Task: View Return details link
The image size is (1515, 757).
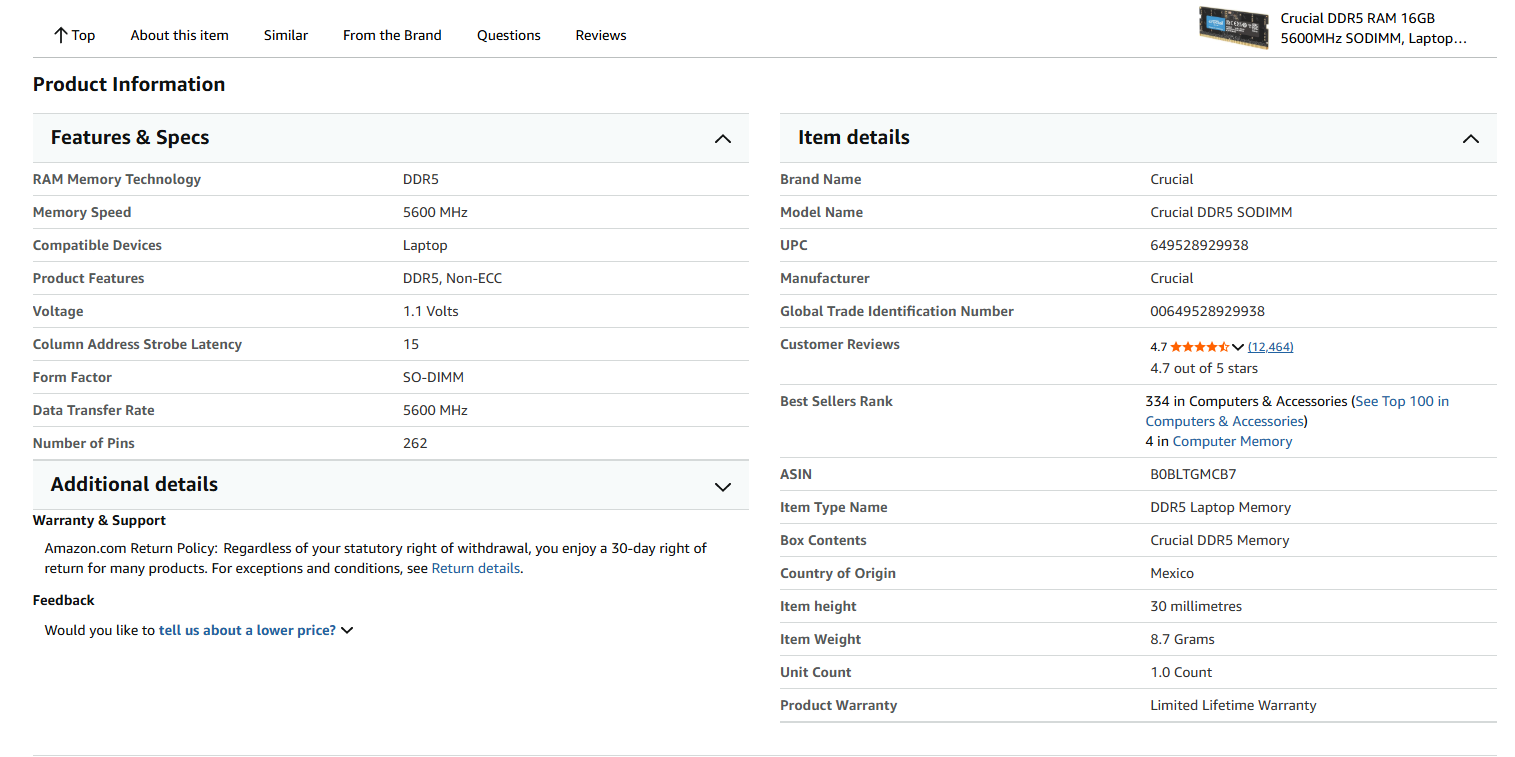Action: click(476, 568)
